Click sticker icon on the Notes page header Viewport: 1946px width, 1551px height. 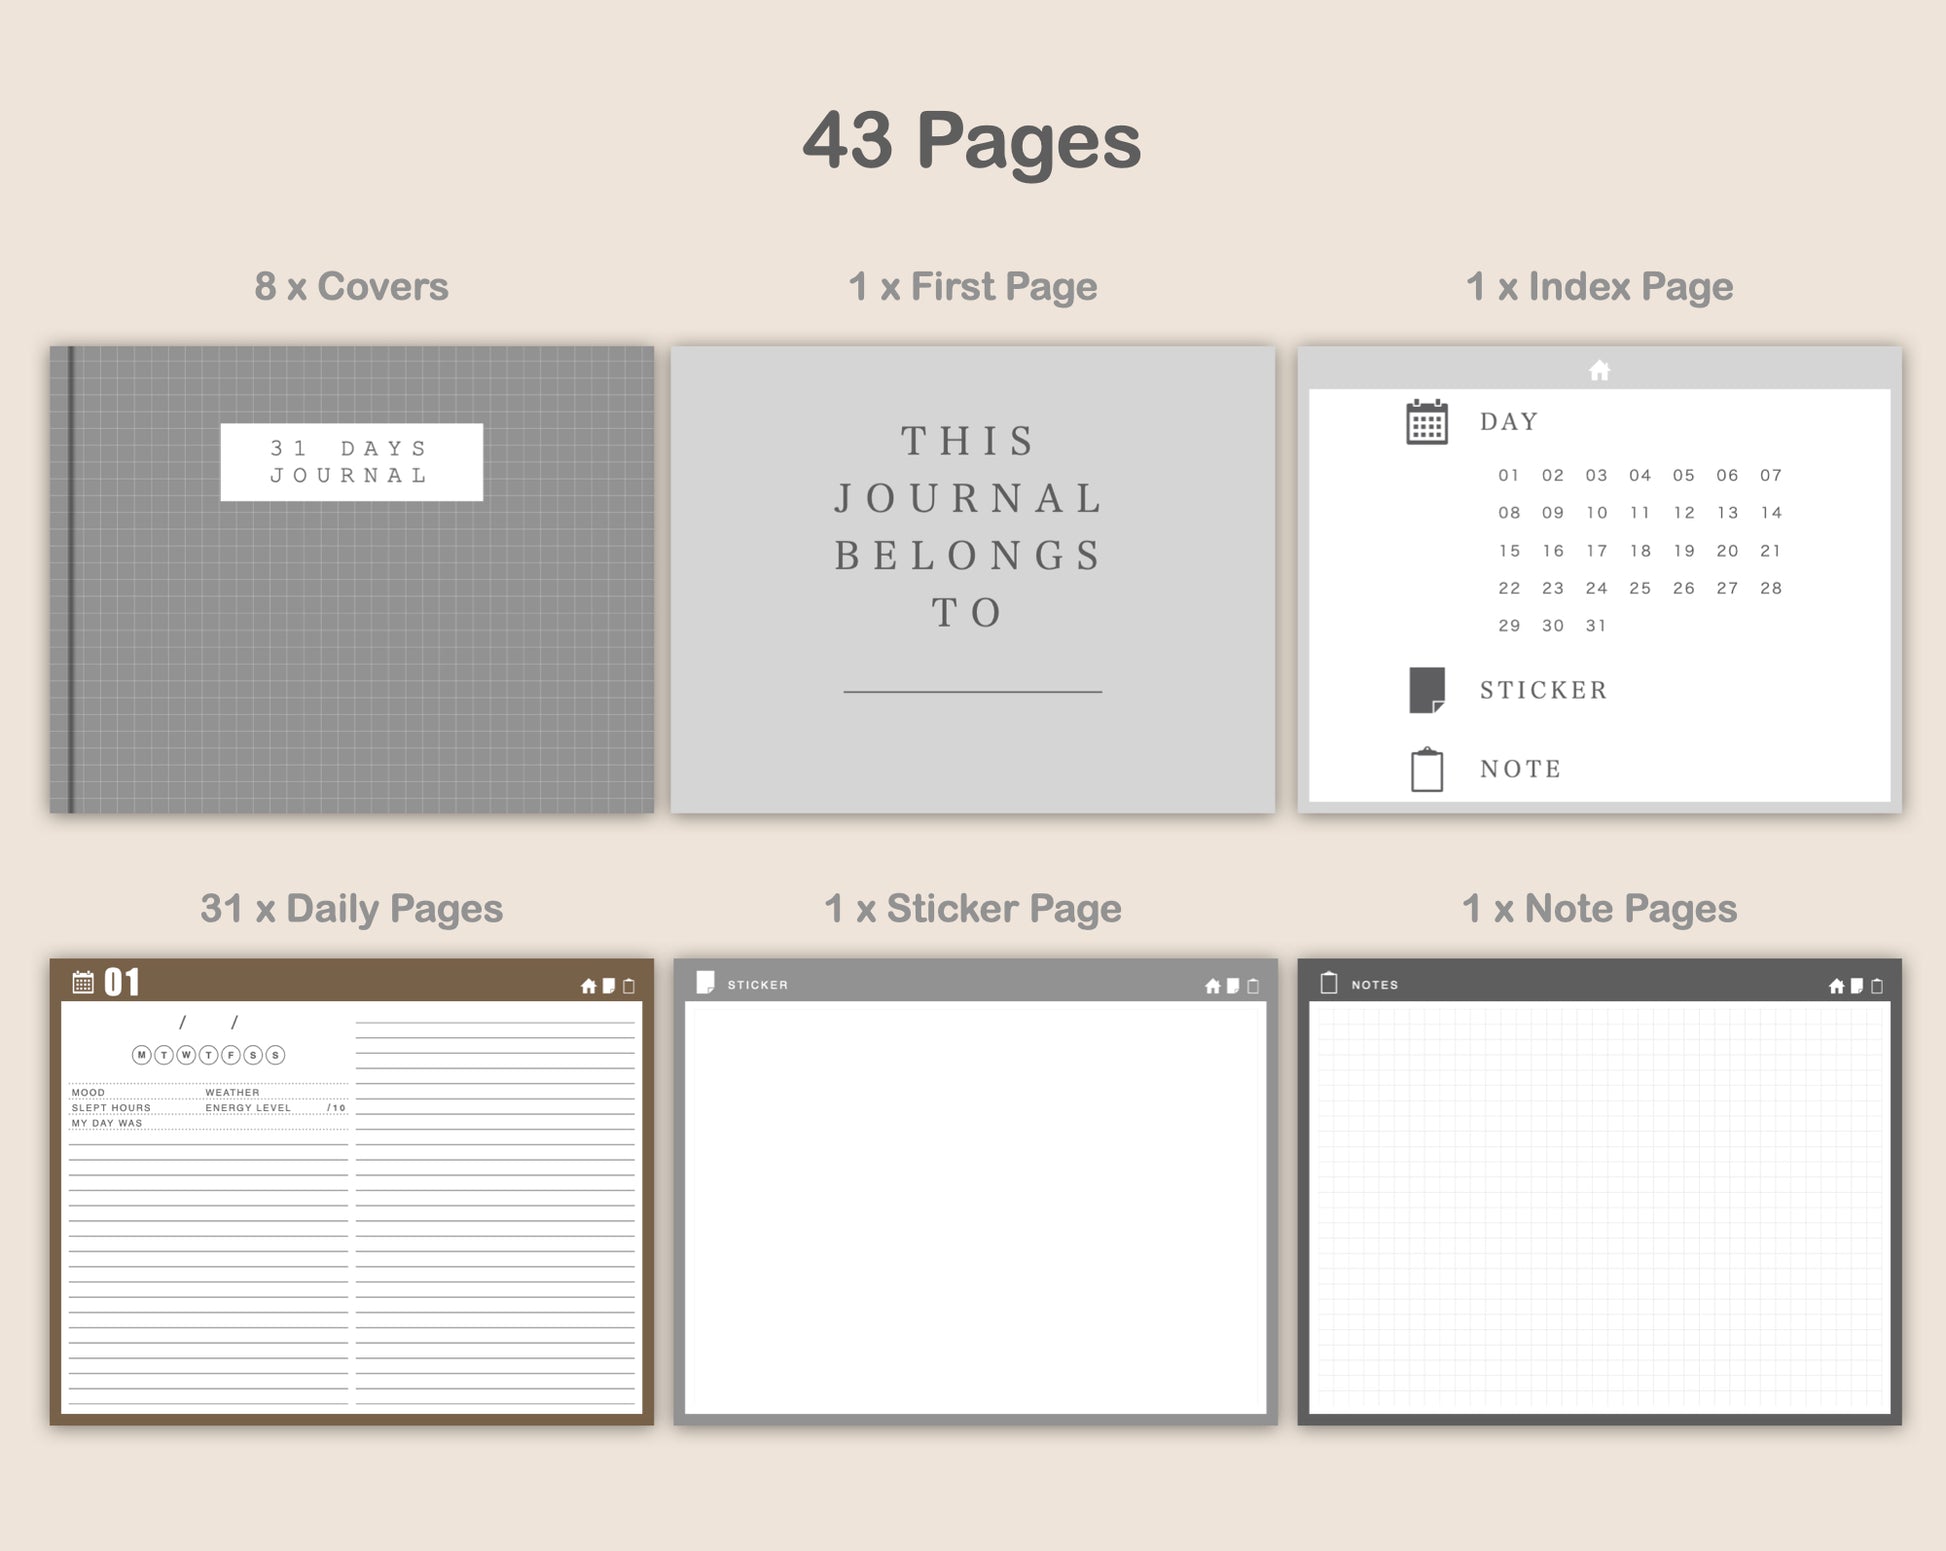point(1856,986)
